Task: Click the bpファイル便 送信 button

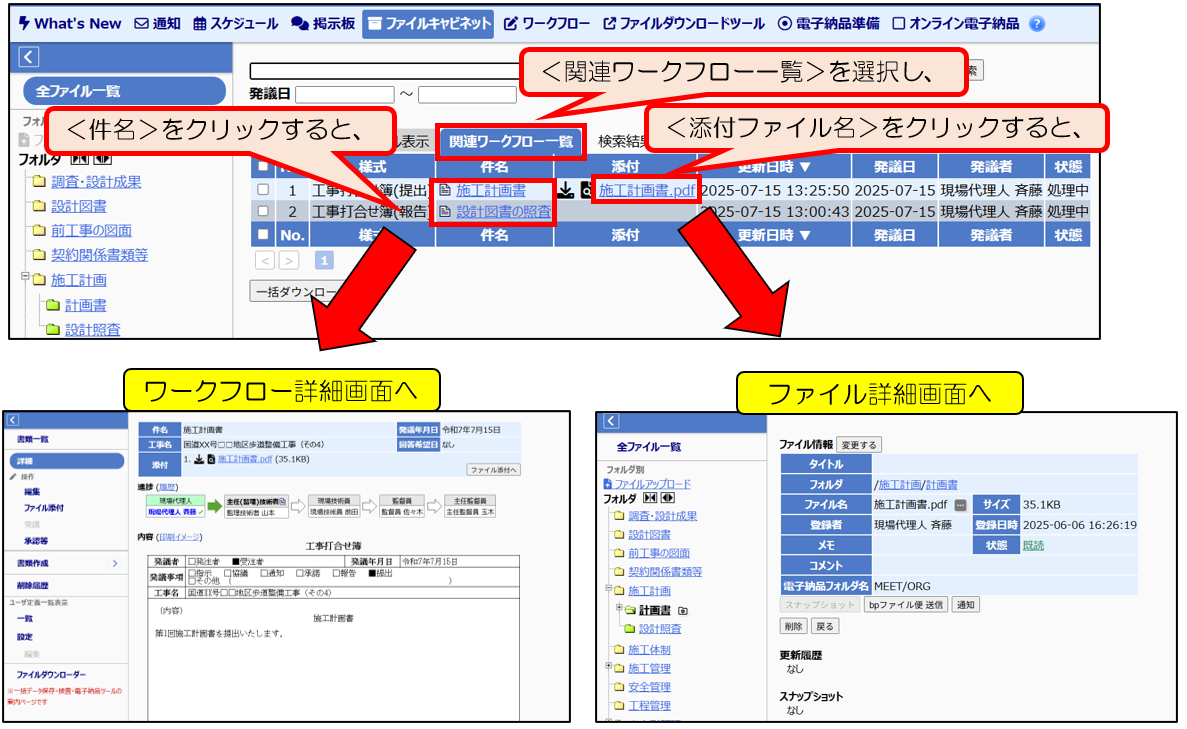Action: pyautogui.click(x=904, y=605)
